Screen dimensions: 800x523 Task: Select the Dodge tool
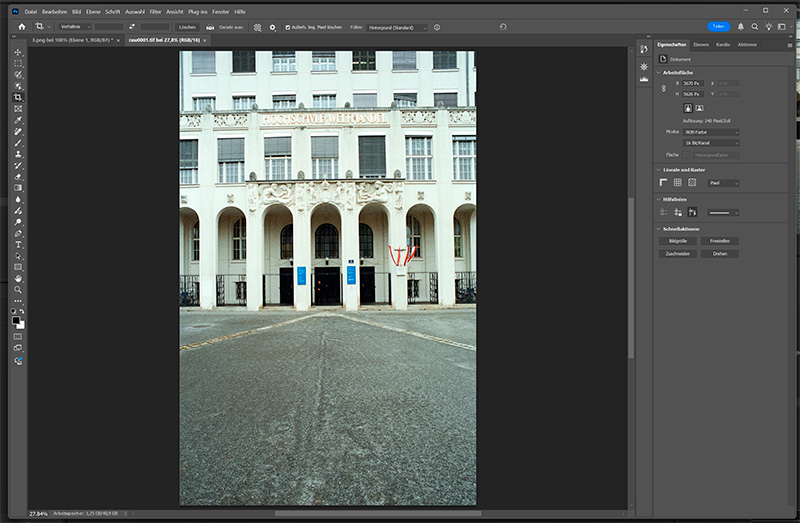(x=18, y=222)
